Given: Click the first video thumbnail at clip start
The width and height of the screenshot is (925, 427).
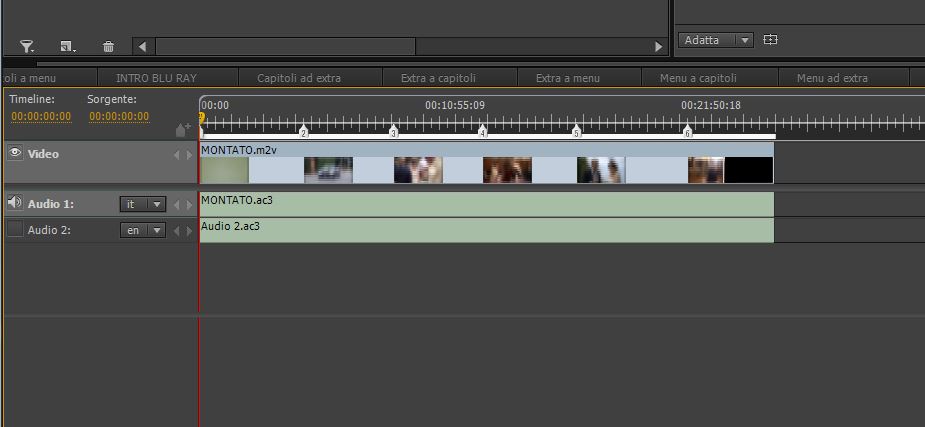Looking at the screenshot, I should coord(224,170).
